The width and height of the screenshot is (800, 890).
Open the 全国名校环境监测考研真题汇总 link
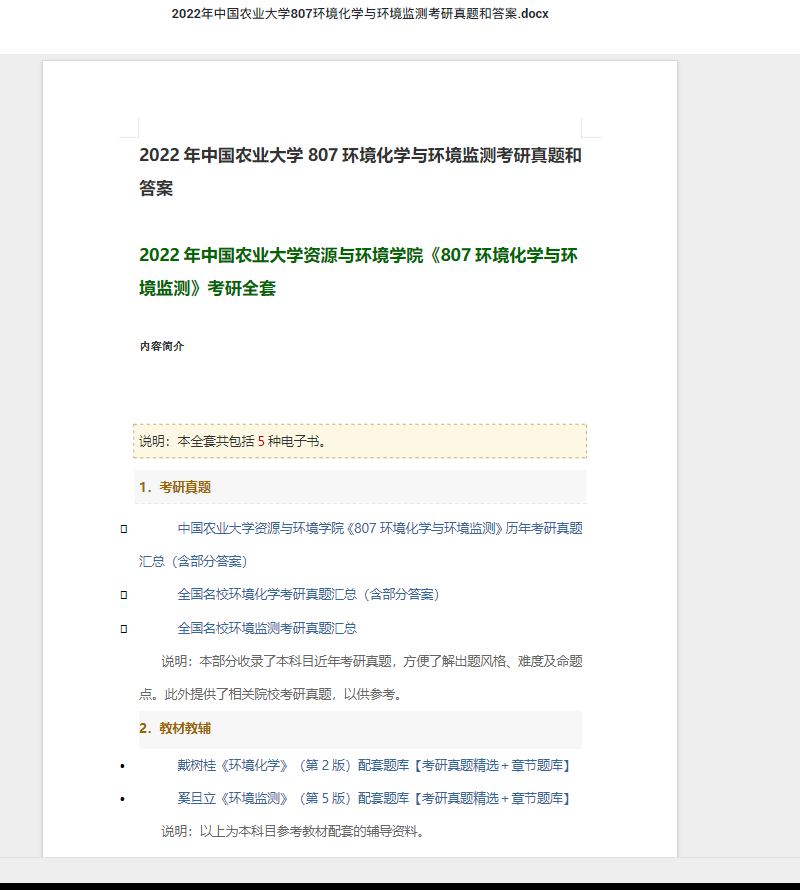click(x=267, y=628)
